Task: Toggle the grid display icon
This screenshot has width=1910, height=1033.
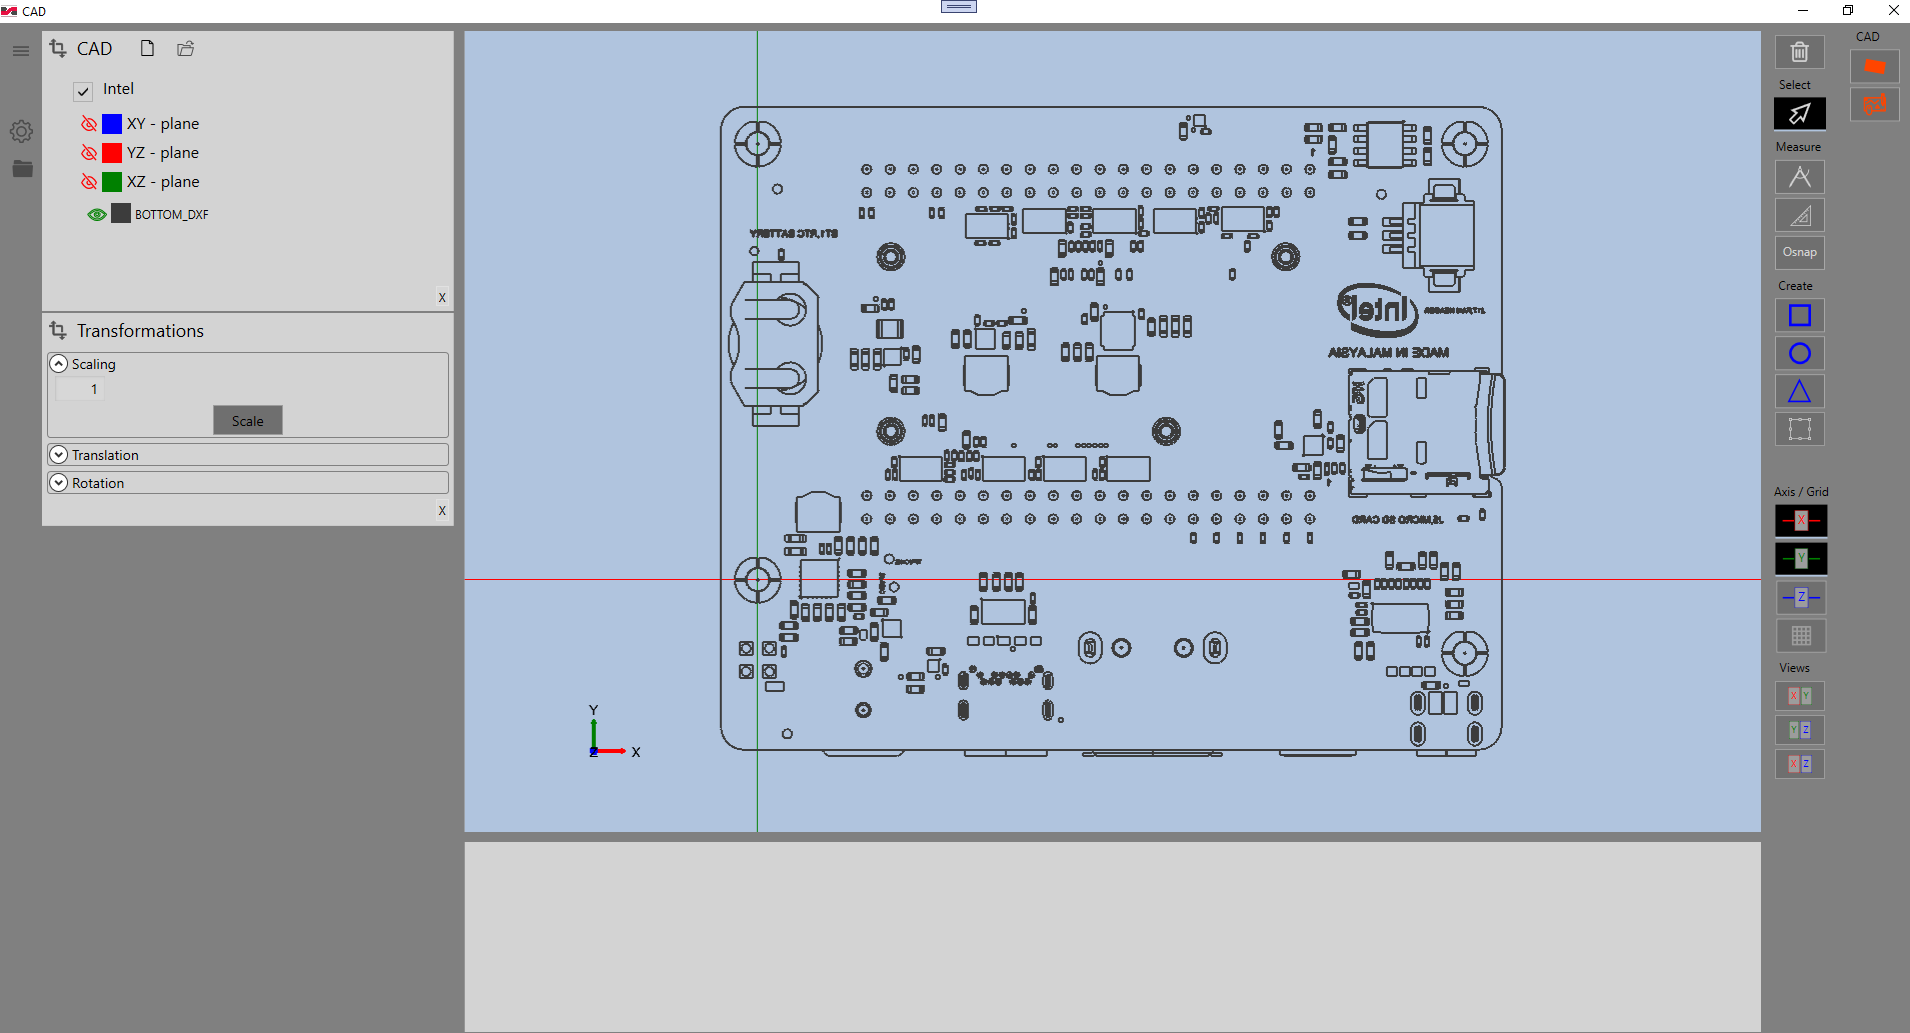Action: pos(1800,635)
